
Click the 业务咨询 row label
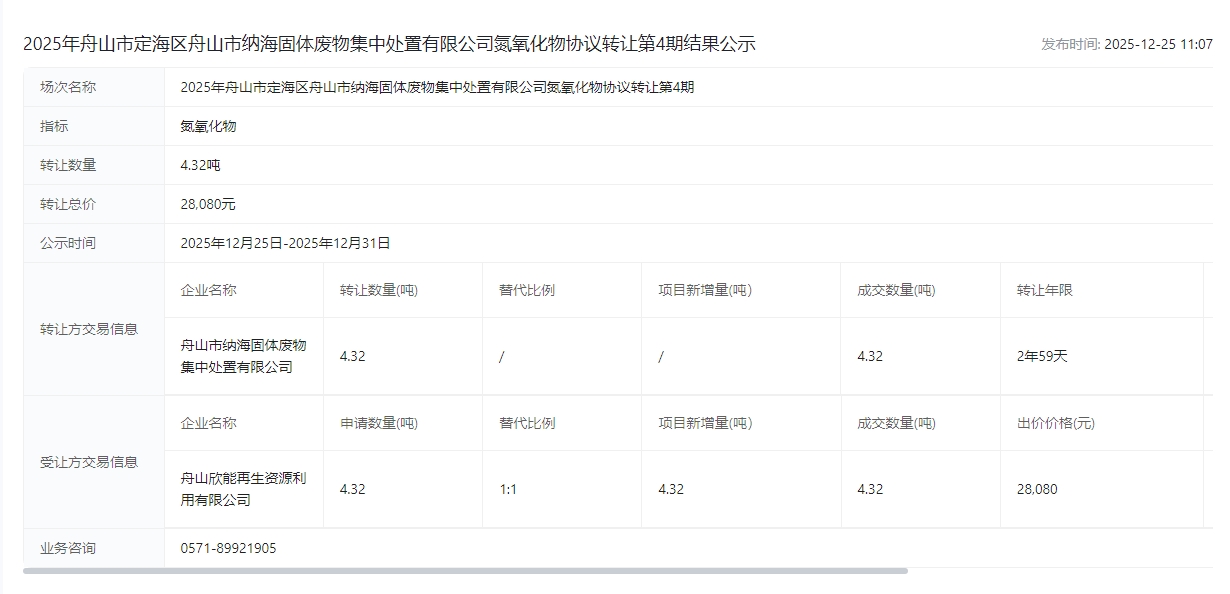pyautogui.click(x=68, y=548)
